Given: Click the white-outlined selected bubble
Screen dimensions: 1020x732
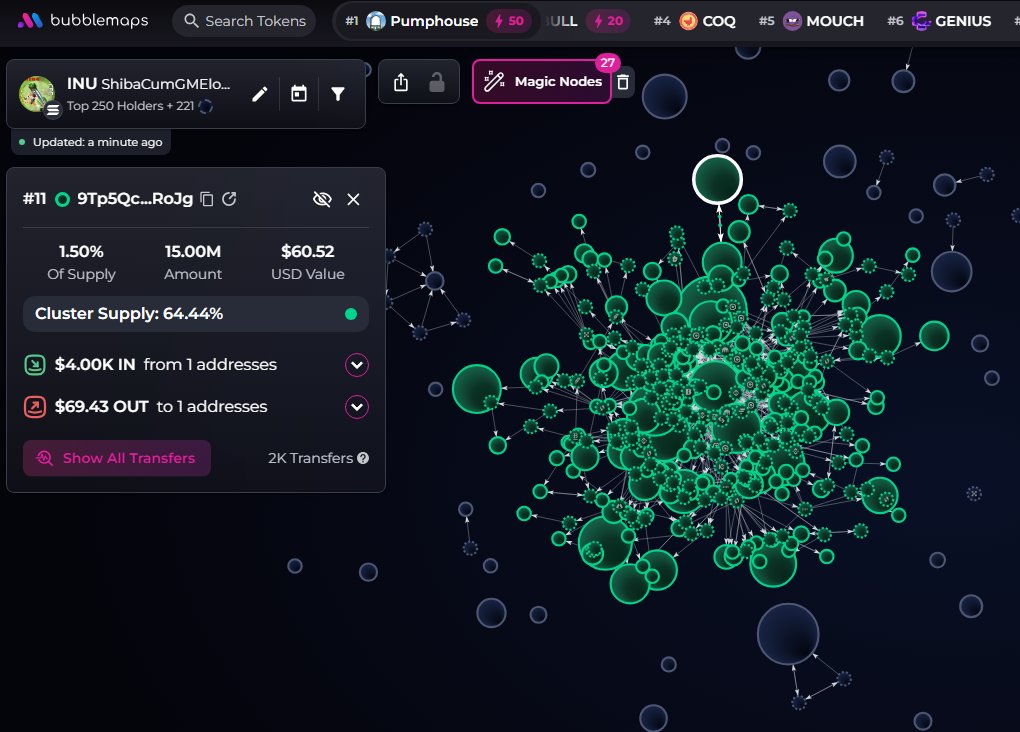Looking at the screenshot, I should [x=718, y=180].
